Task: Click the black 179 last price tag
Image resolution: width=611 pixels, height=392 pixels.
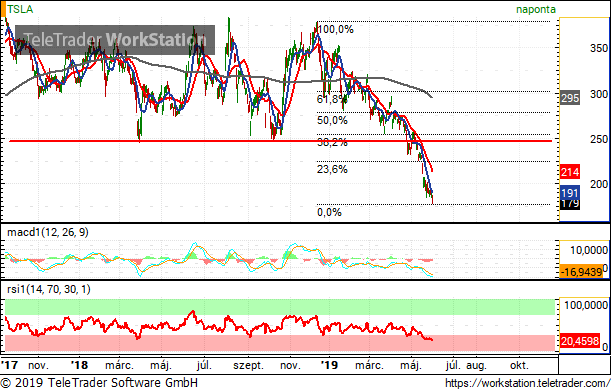Action: click(570, 204)
